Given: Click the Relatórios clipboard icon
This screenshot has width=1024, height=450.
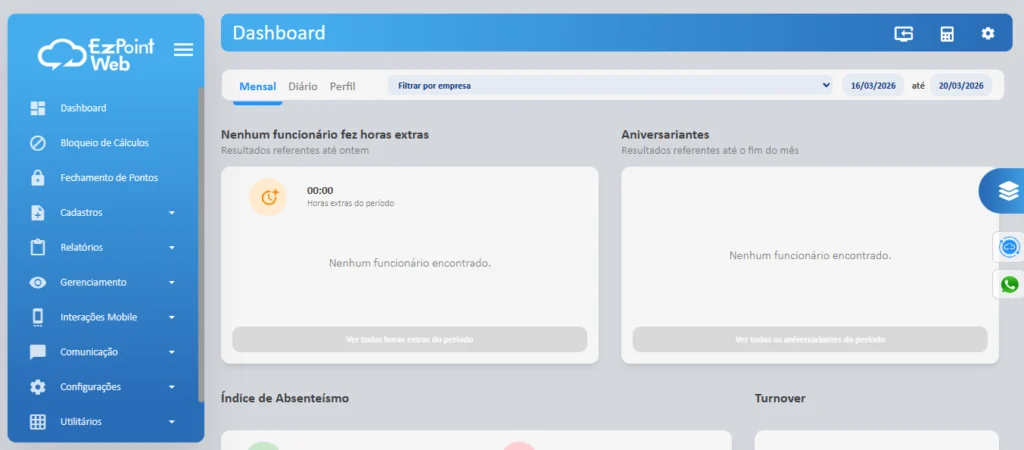Looking at the screenshot, I should coord(38,248).
